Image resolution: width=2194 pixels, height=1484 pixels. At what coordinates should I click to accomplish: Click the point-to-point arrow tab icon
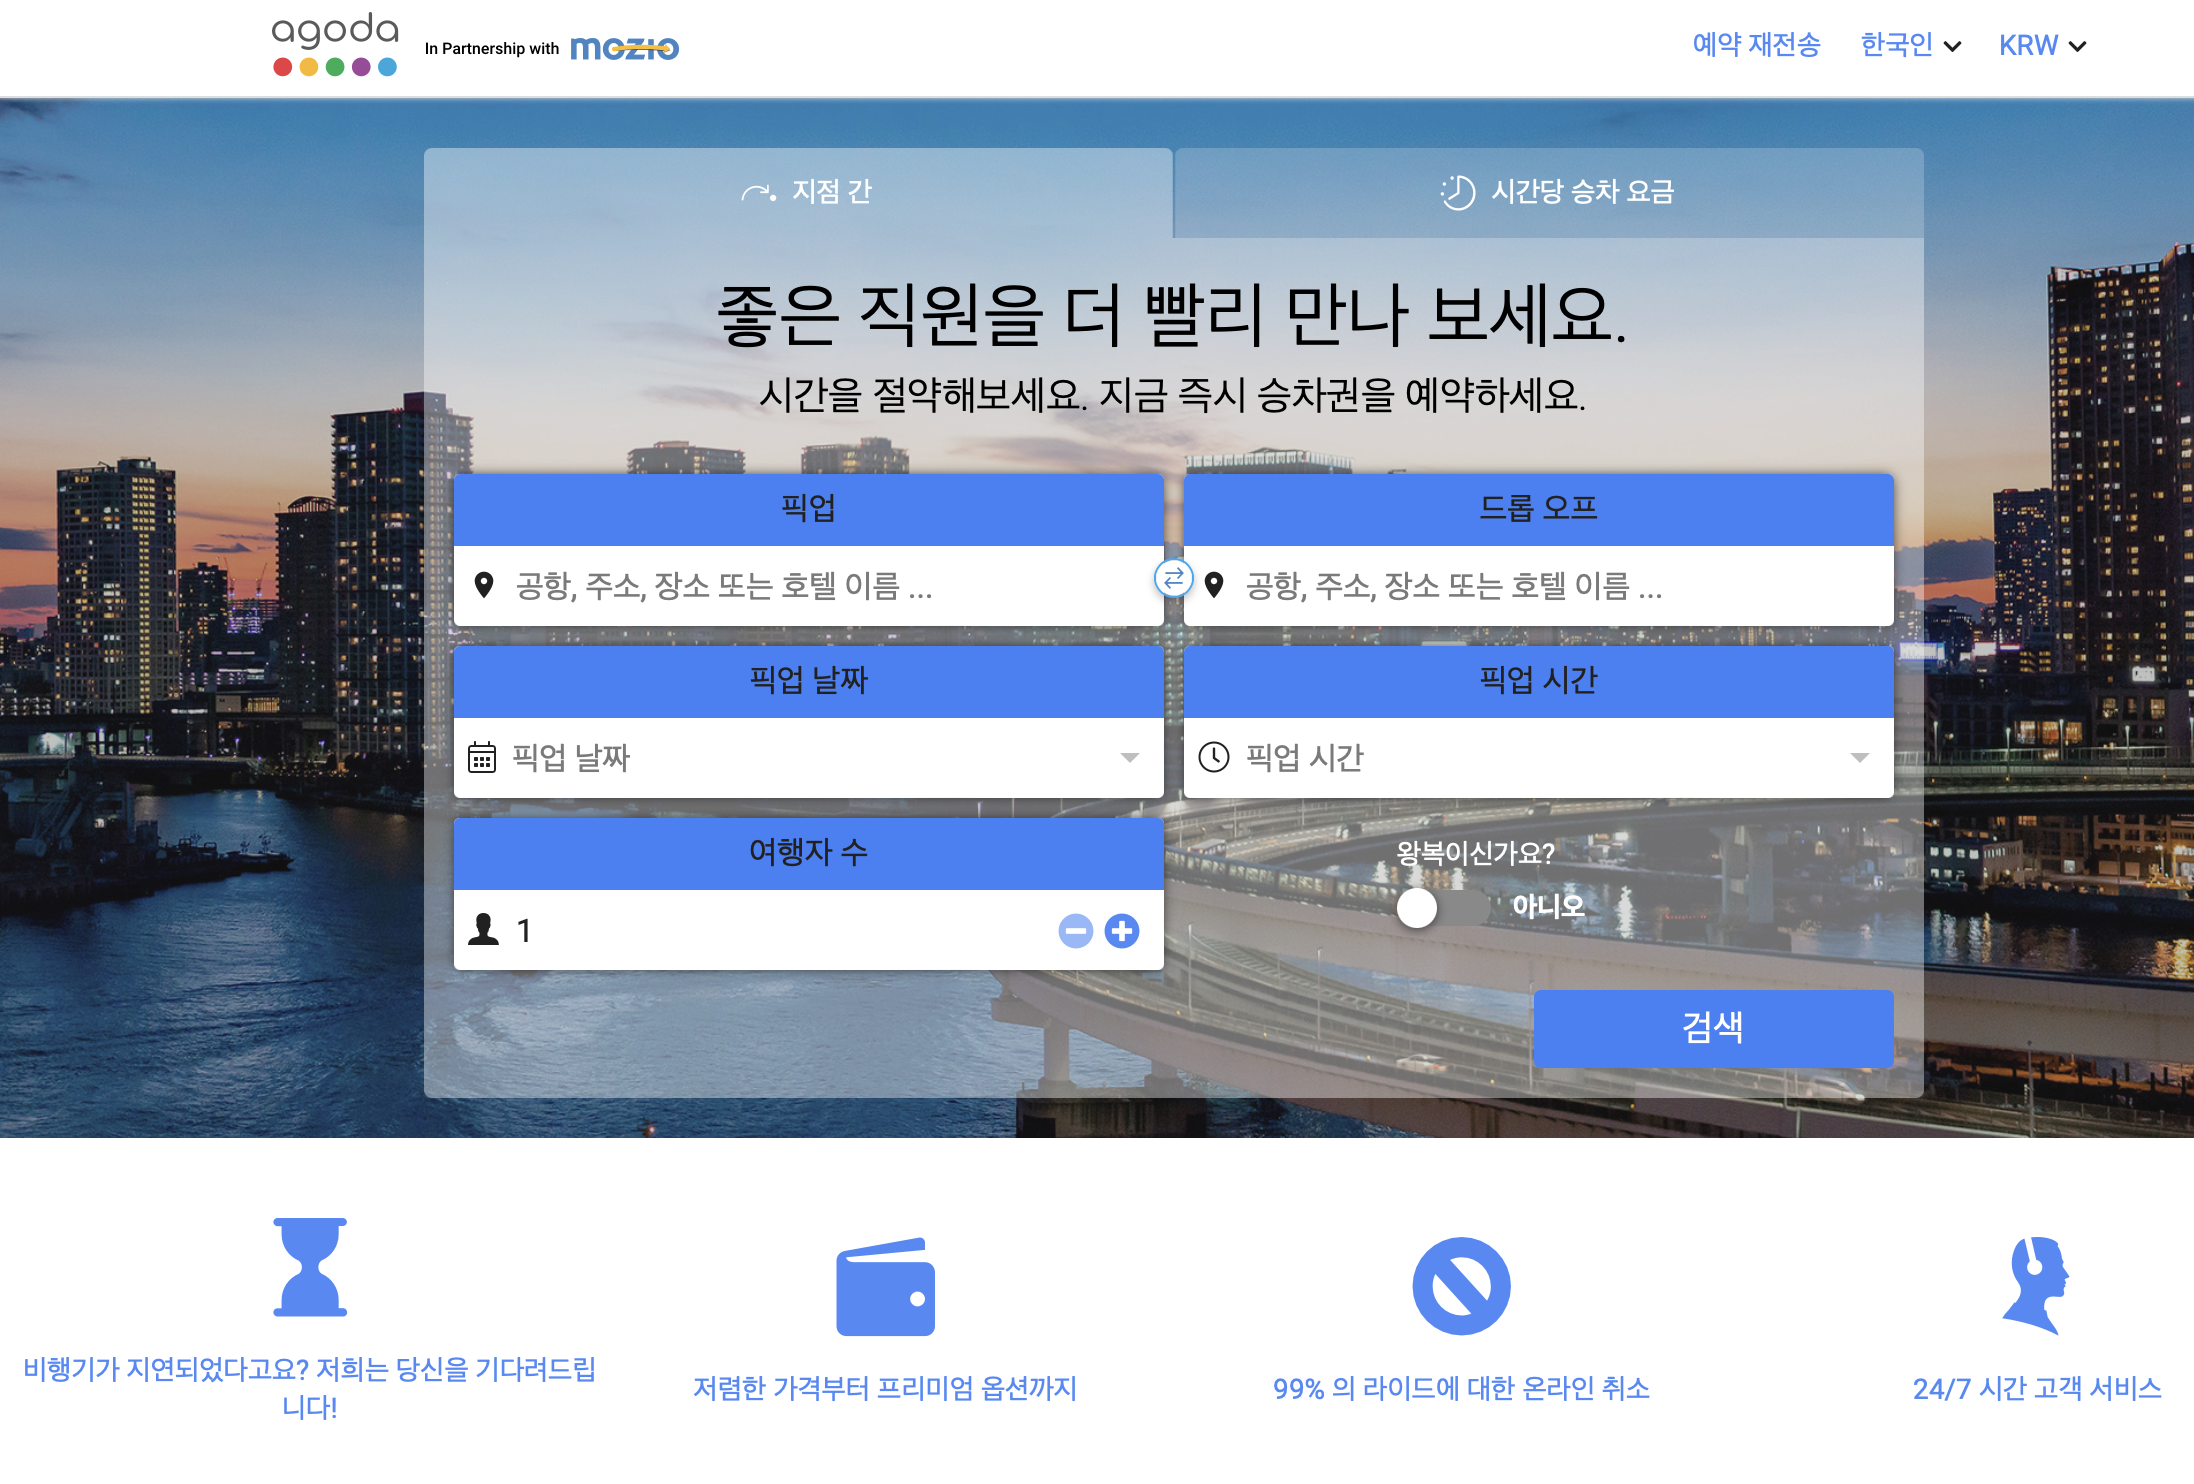[759, 192]
